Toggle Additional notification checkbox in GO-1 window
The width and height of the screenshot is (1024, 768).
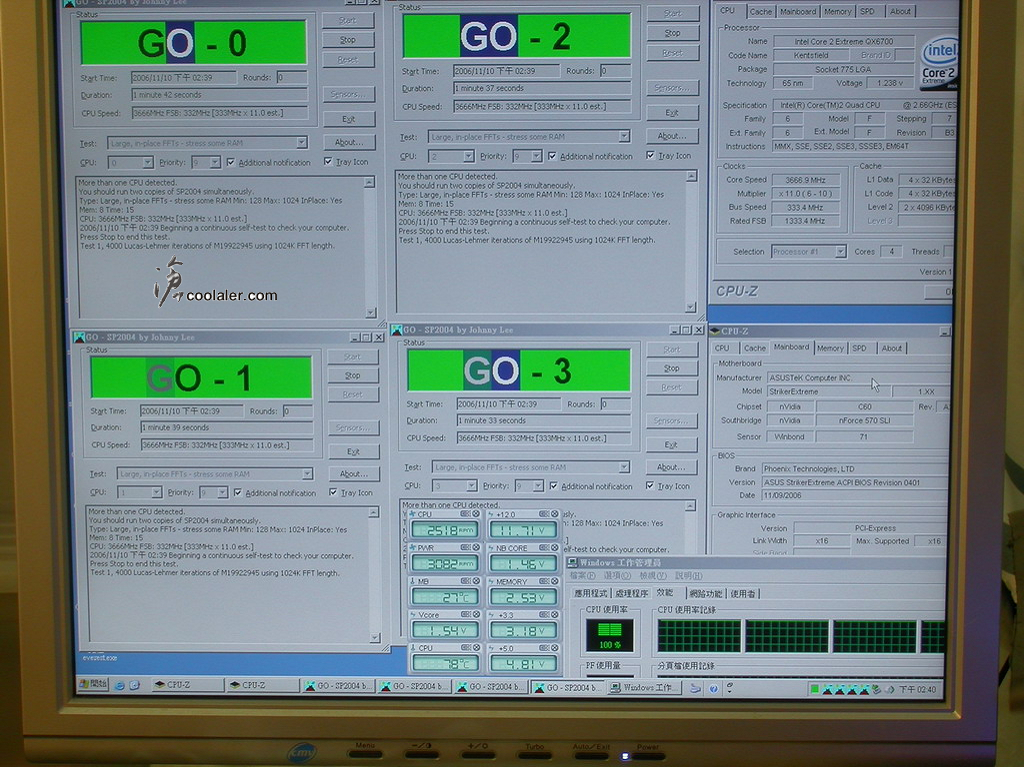[x=237, y=492]
